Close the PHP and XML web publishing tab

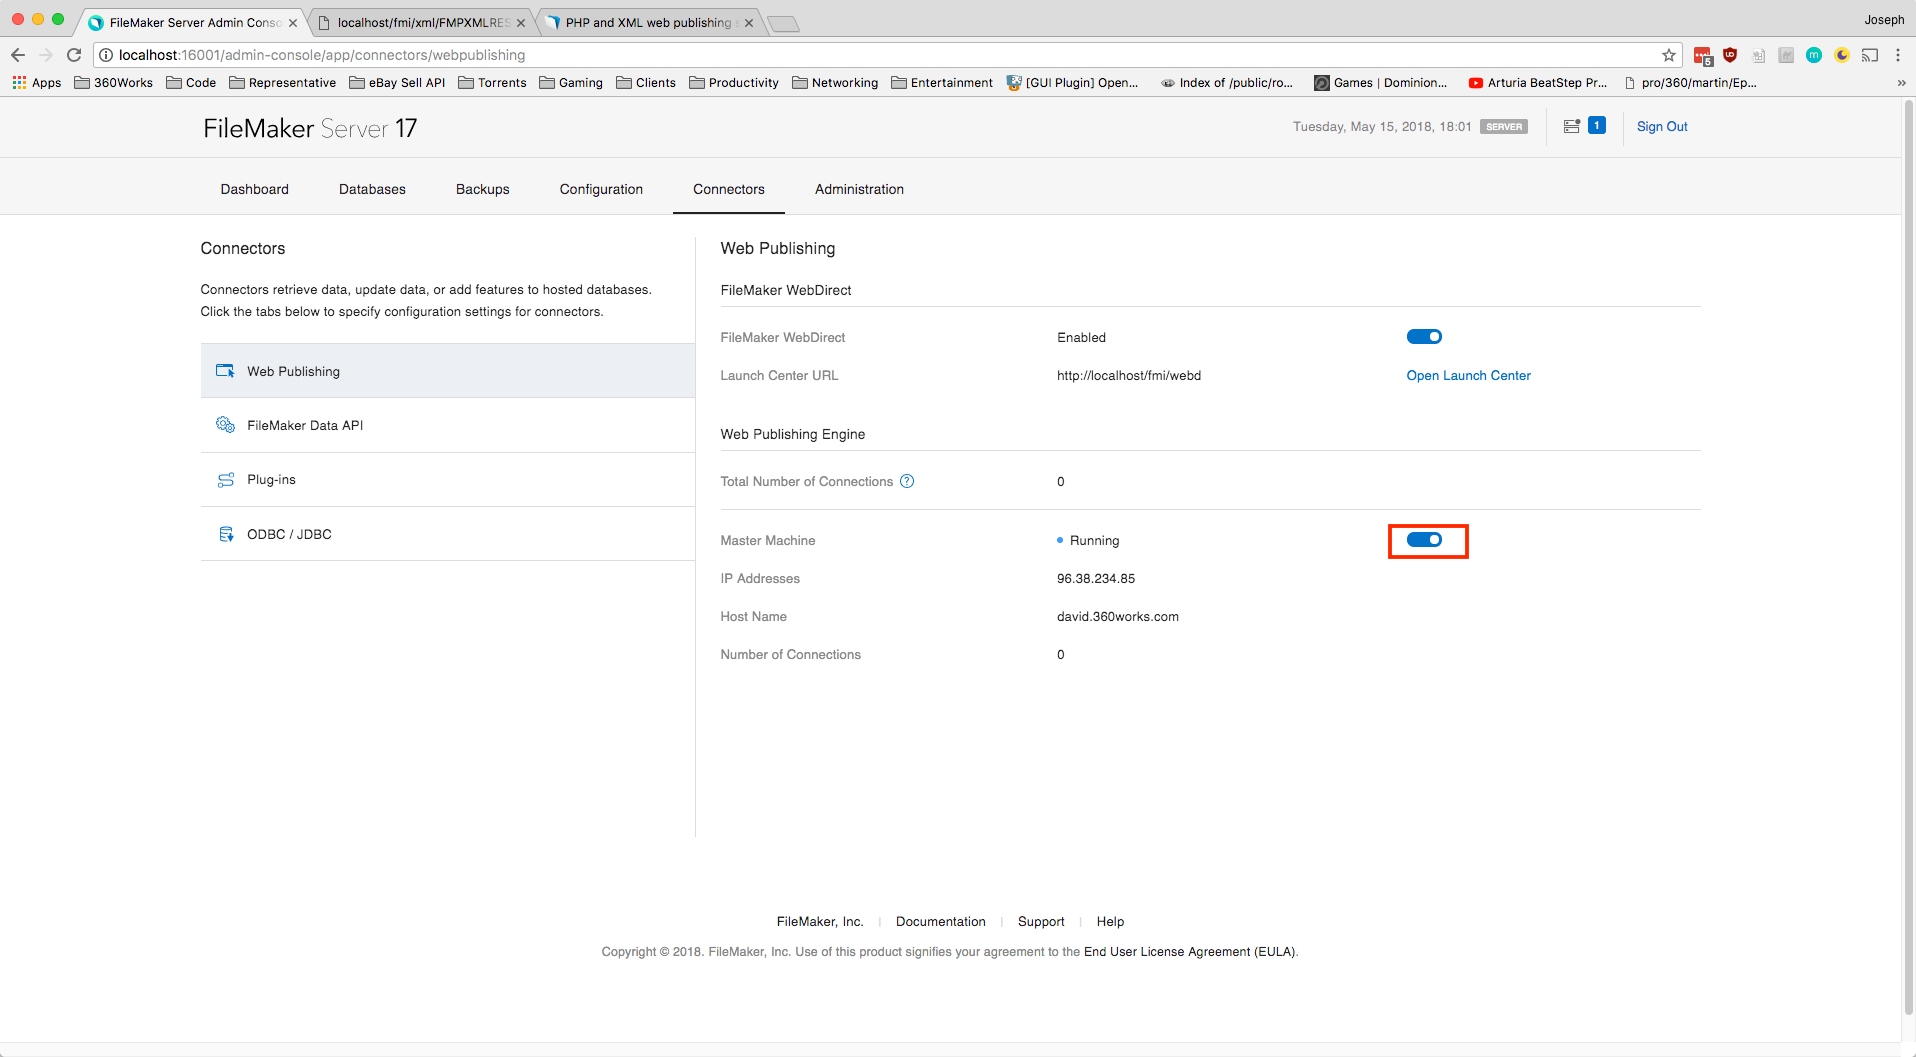(x=749, y=23)
